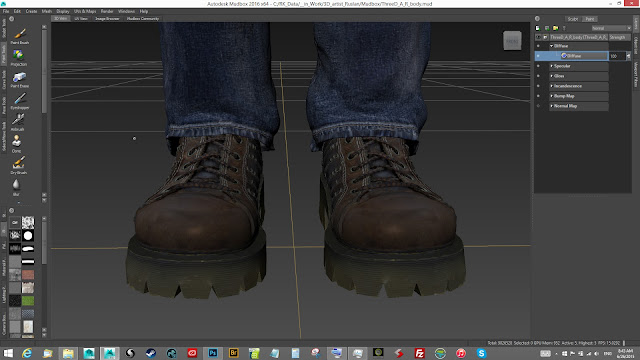Select the white horizontal bar stamp
This screenshot has height=360, width=640.
28,262
